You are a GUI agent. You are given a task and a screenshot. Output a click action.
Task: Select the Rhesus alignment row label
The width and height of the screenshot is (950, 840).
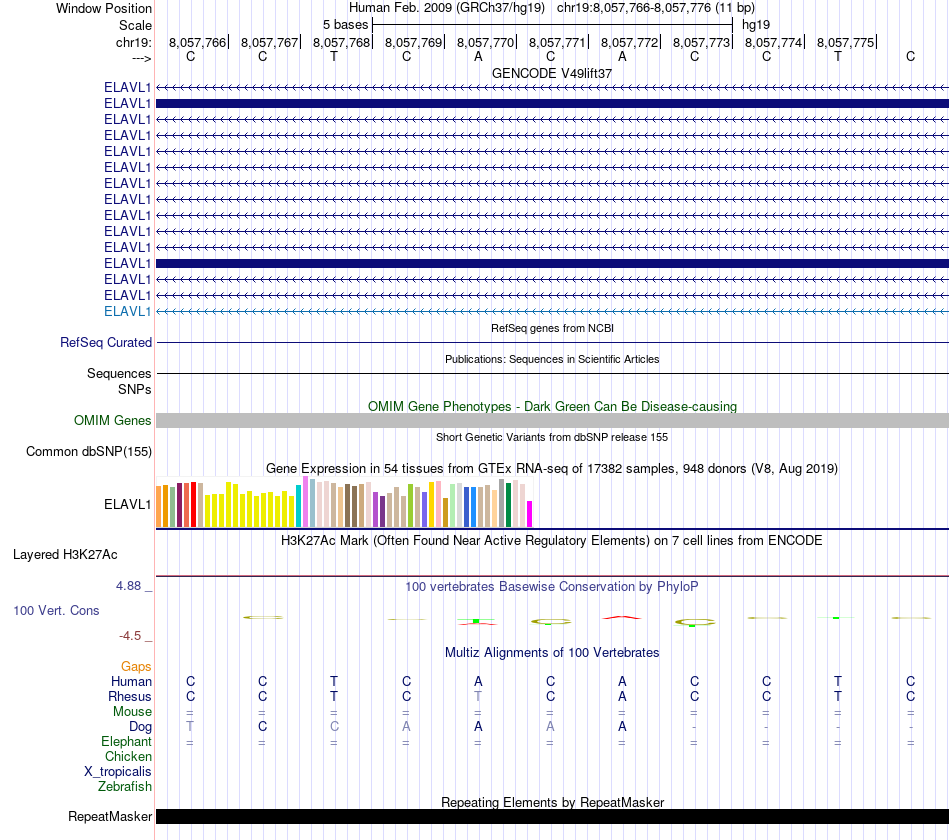click(130, 697)
